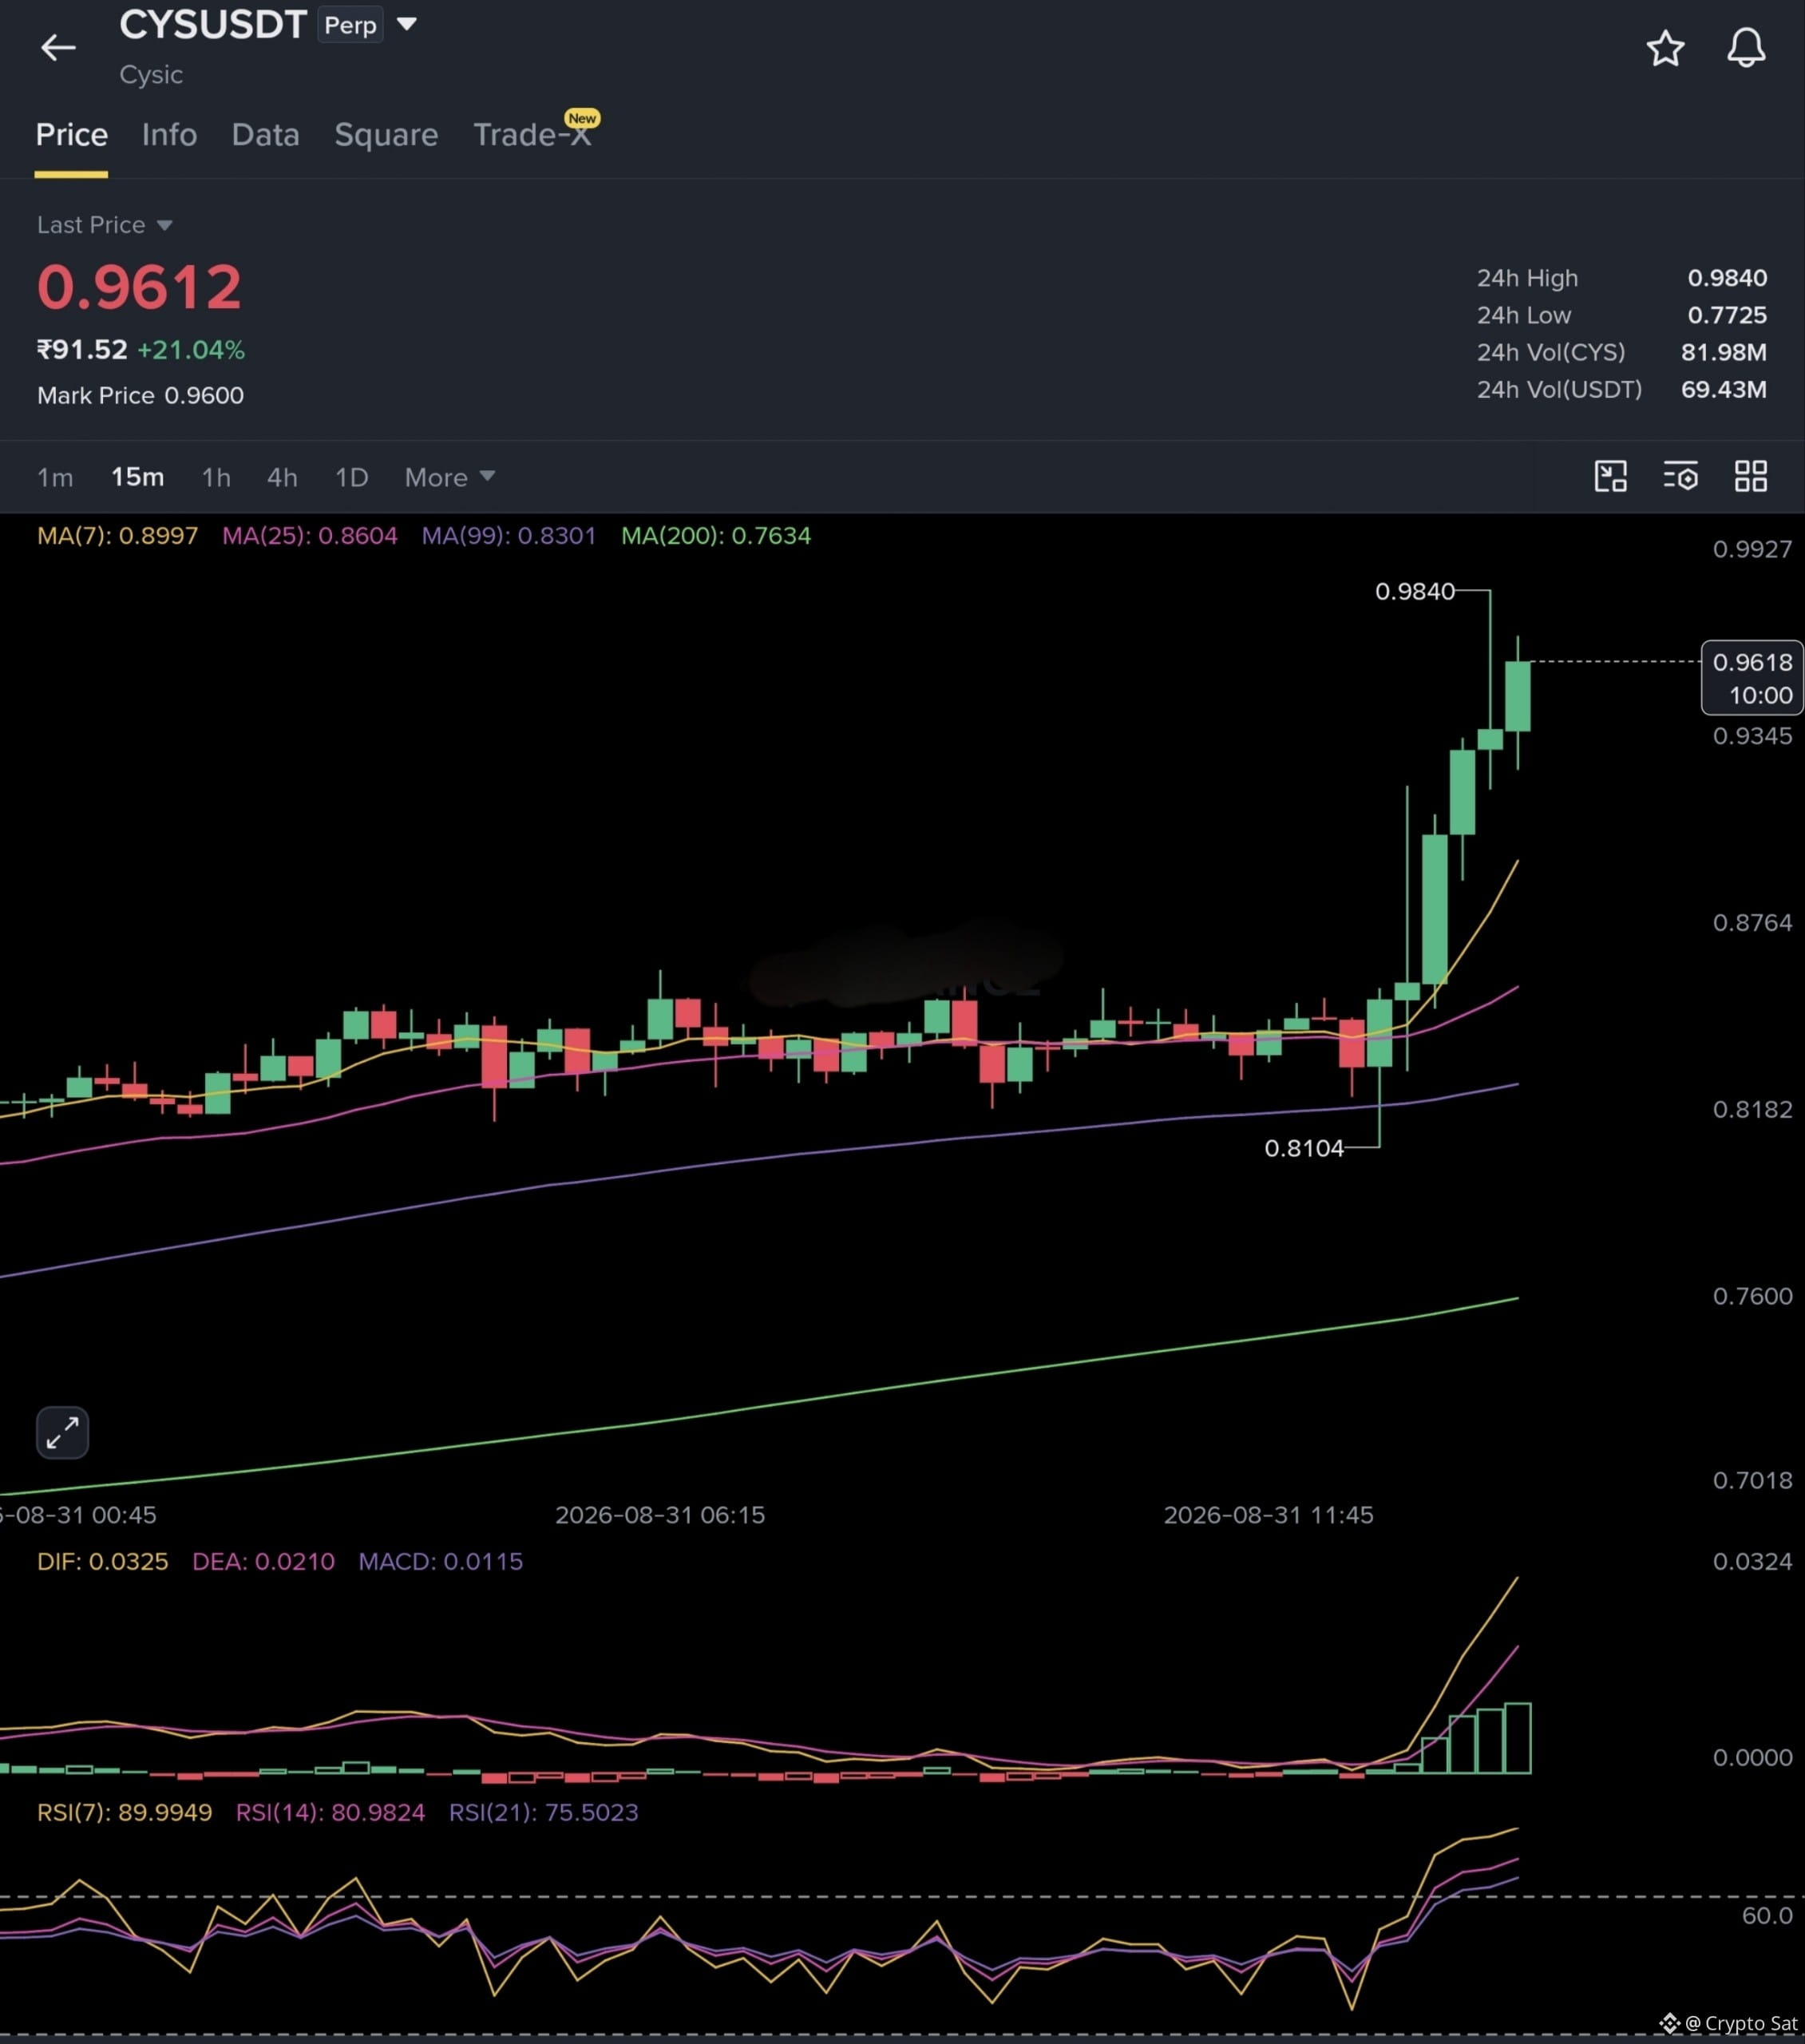Image resolution: width=1805 pixels, height=2044 pixels.
Task: Open the Trade-X tab
Action: click(x=532, y=135)
